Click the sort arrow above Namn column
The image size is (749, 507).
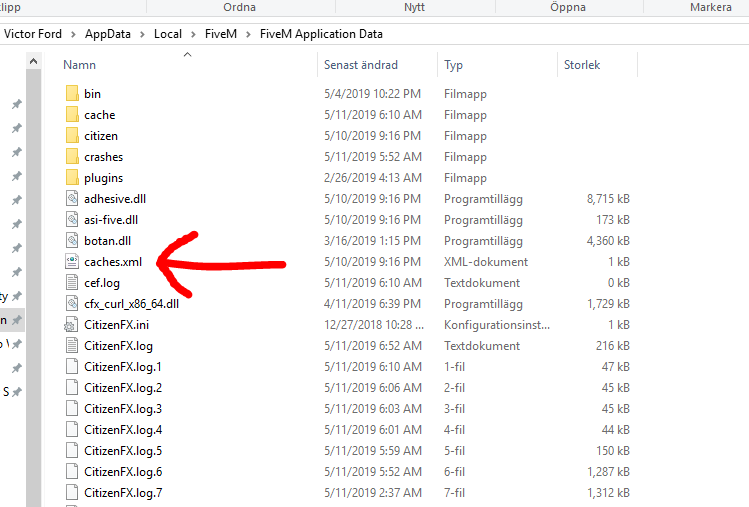pyautogui.click(x=188, y=54)
